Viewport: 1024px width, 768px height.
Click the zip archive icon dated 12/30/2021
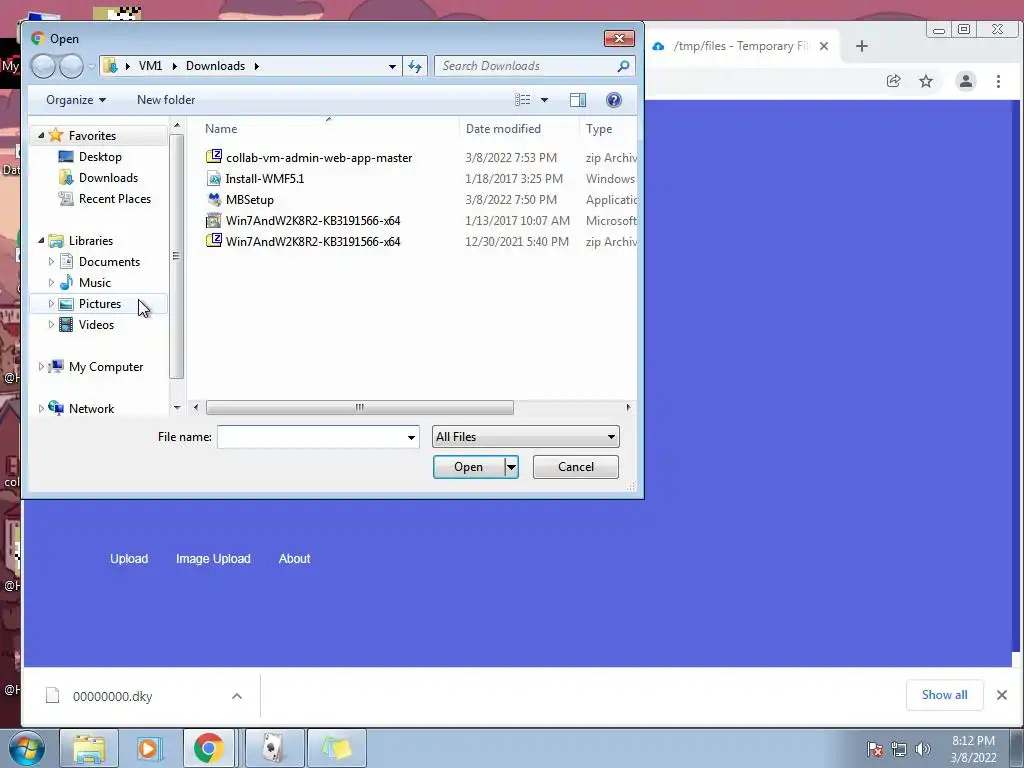point(214,241)
